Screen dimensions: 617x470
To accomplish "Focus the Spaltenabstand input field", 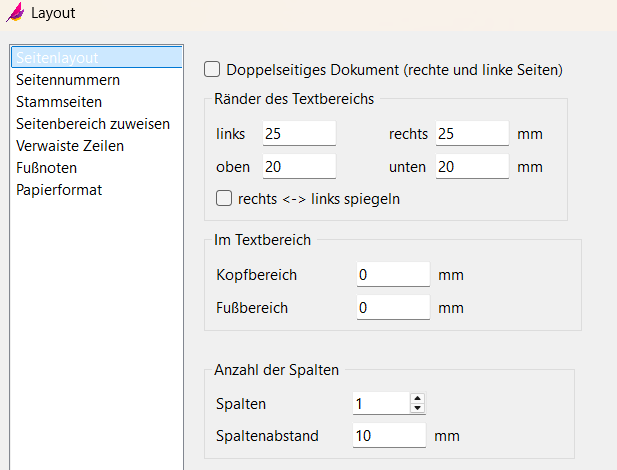I will (x=389, y=436).
